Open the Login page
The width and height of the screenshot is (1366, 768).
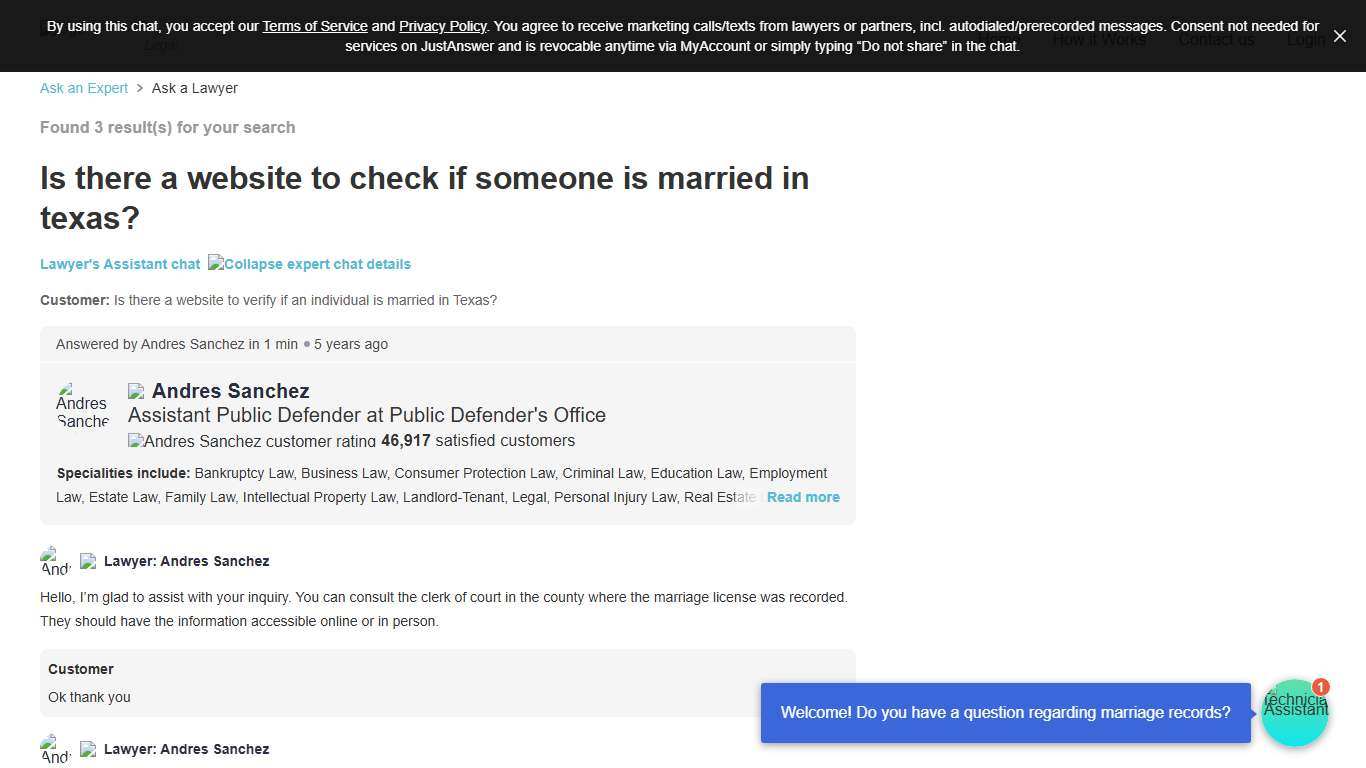click(x=1306, y=40)
